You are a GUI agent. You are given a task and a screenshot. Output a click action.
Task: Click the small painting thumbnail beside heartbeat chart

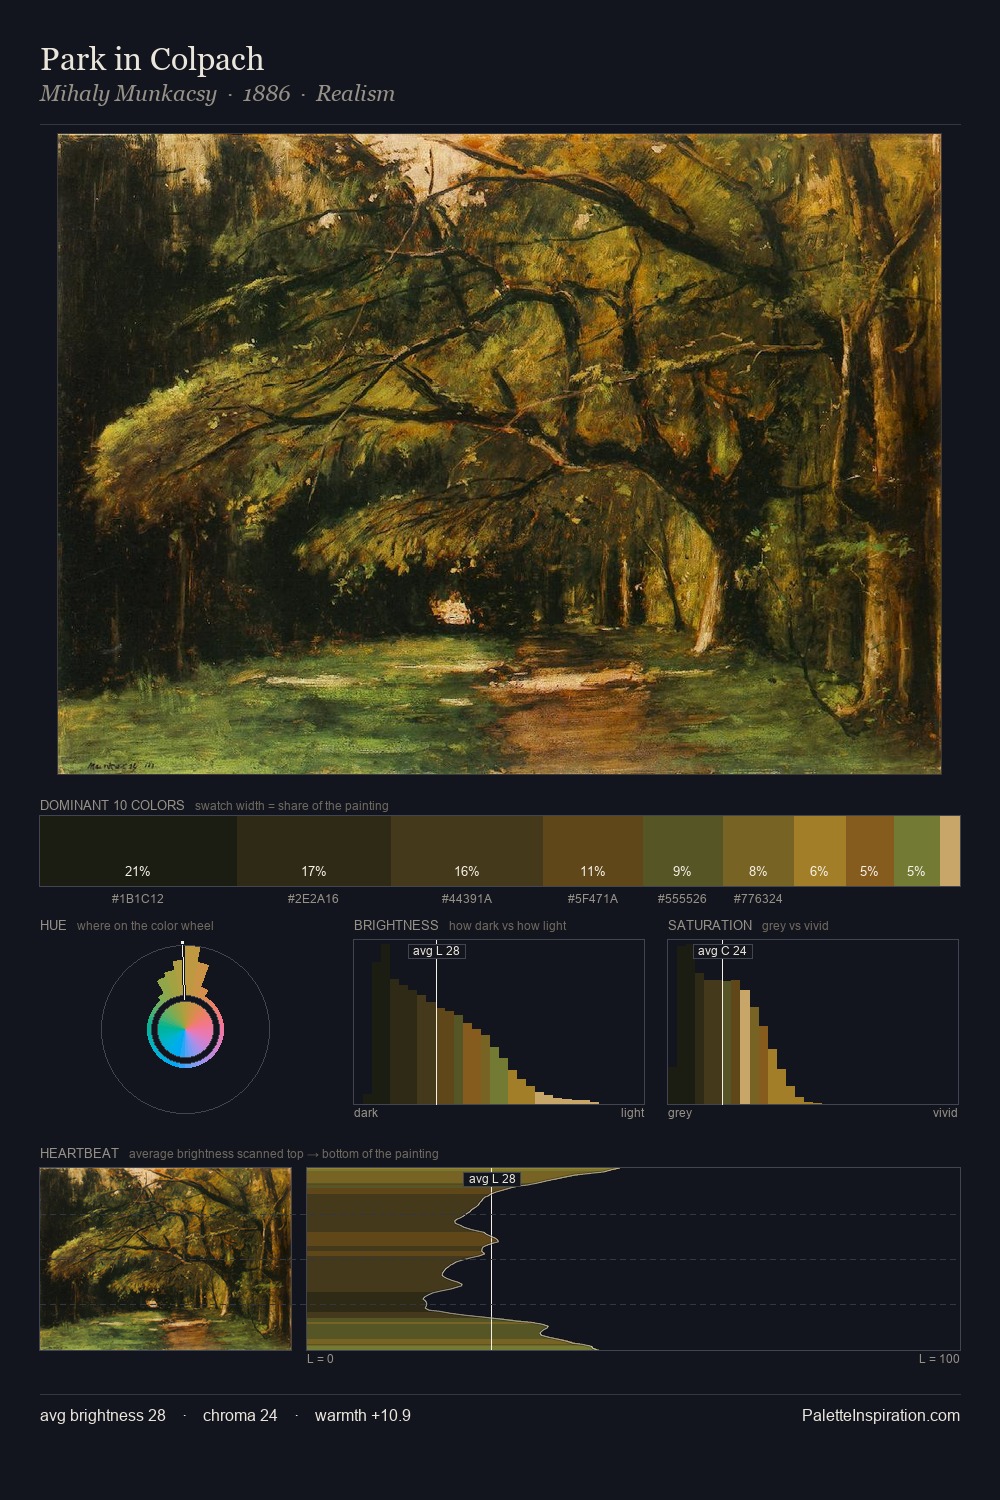(x=165, y=1259)
